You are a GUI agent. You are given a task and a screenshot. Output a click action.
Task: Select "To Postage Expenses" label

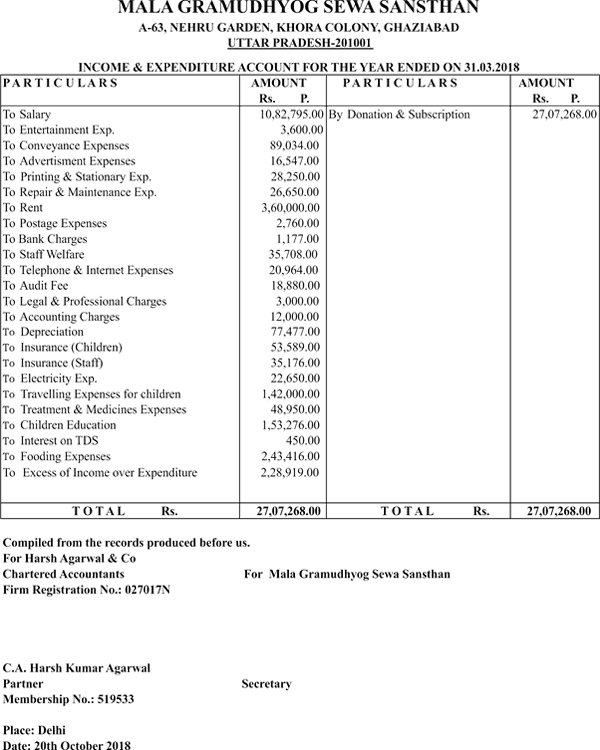[55, 223]
